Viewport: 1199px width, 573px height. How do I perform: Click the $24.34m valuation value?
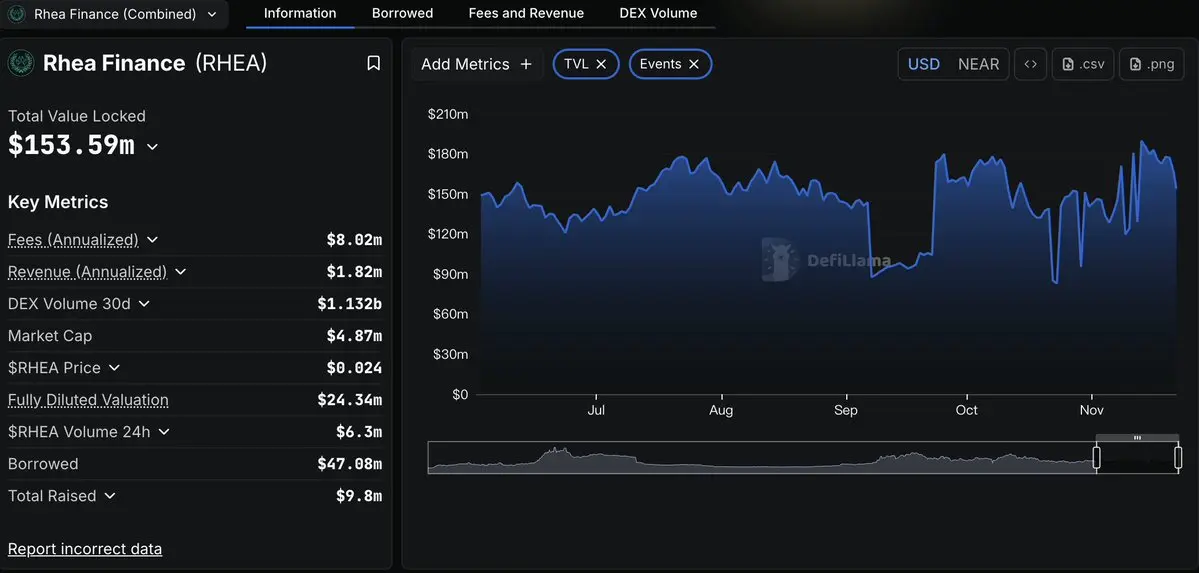349,399
